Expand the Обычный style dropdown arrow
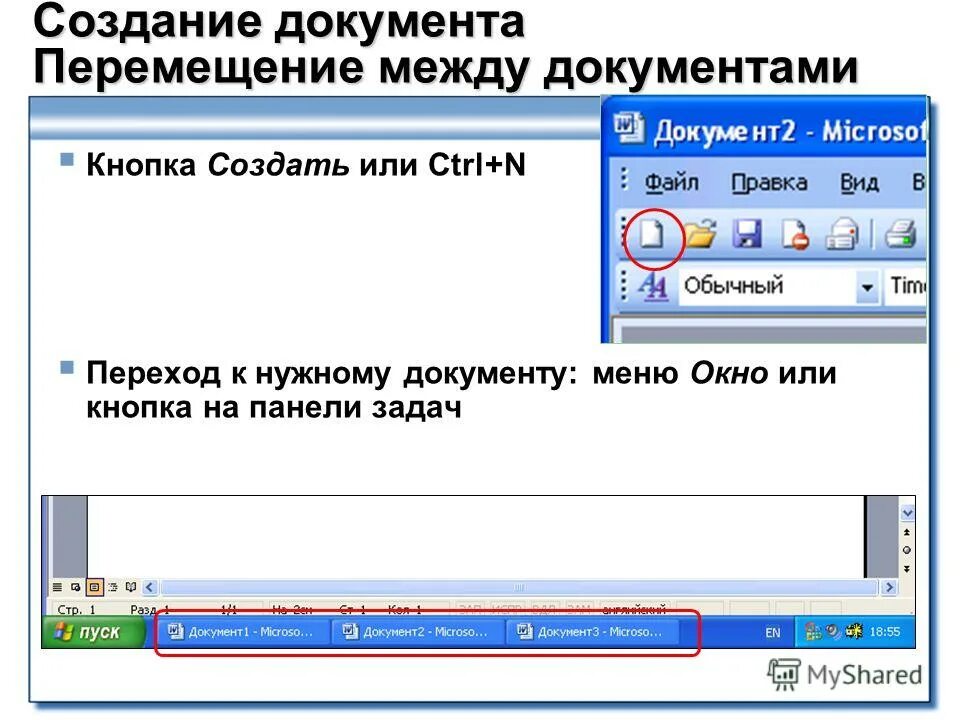Viewport: 960px width, 720px height. (867, 287)
